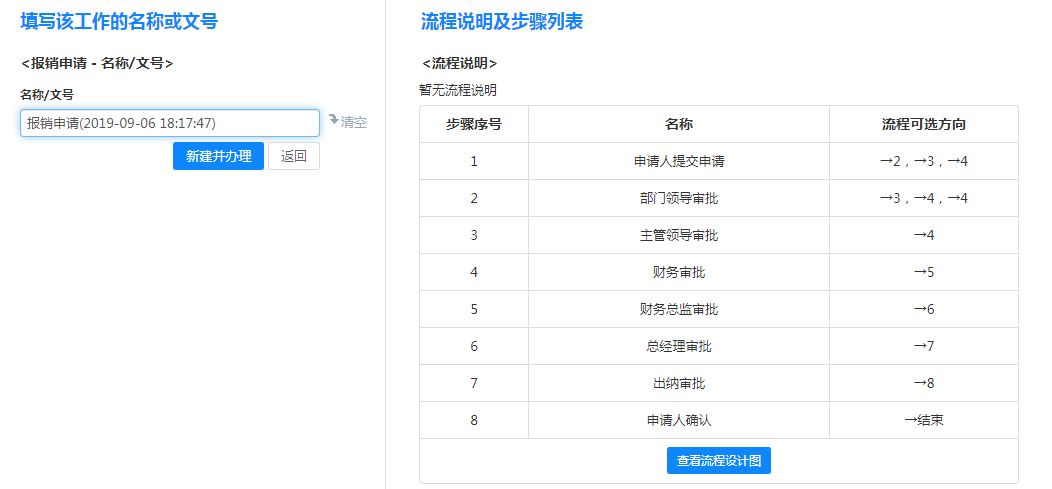The image size is (1052, 489).
Task: Click the 名称 column header in table
Action: click(x=679, y=125)
